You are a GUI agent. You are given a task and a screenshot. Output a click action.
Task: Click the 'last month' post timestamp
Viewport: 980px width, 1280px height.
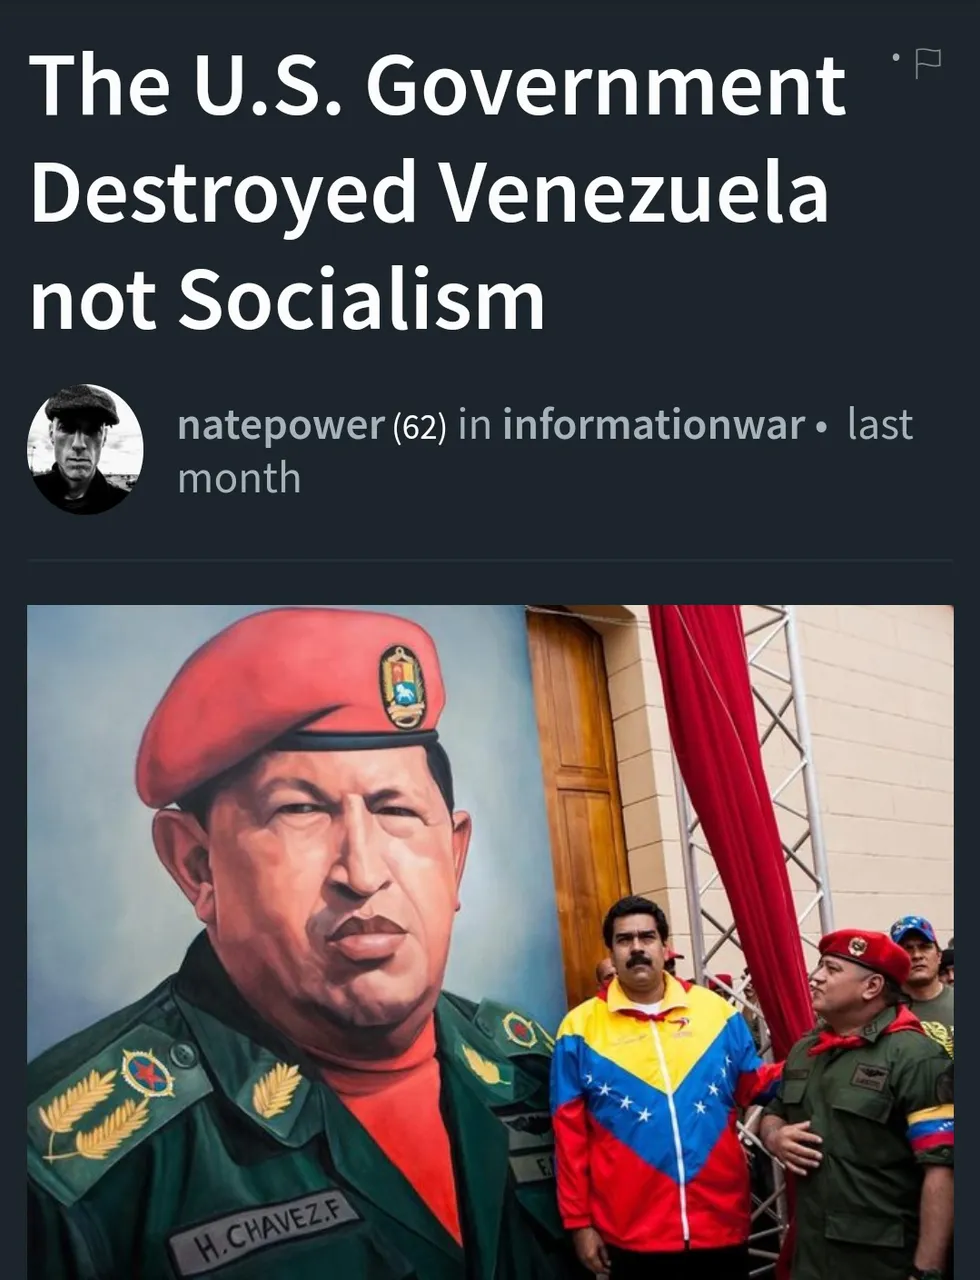(545, 450)
